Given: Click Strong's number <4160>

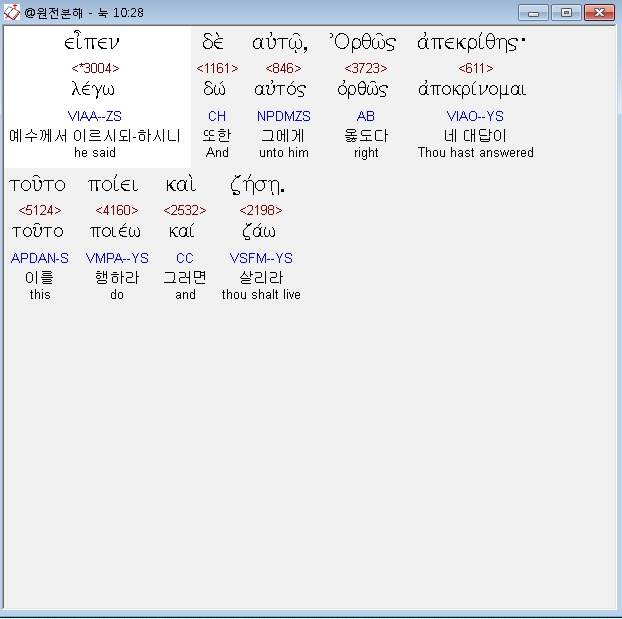Looking at the screenshot, I should (x=117, y=210).
